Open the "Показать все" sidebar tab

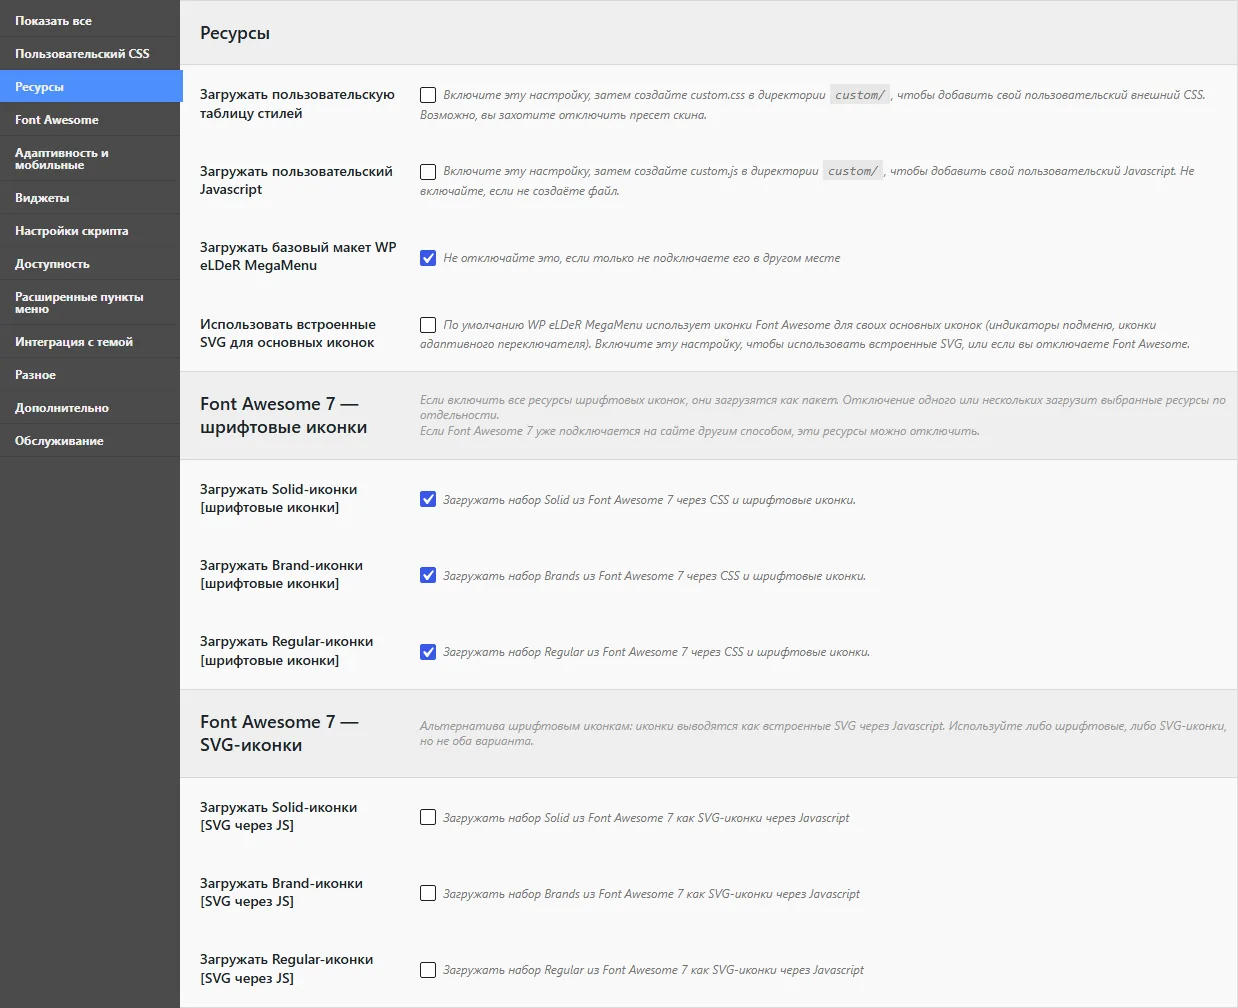point(91,21)
